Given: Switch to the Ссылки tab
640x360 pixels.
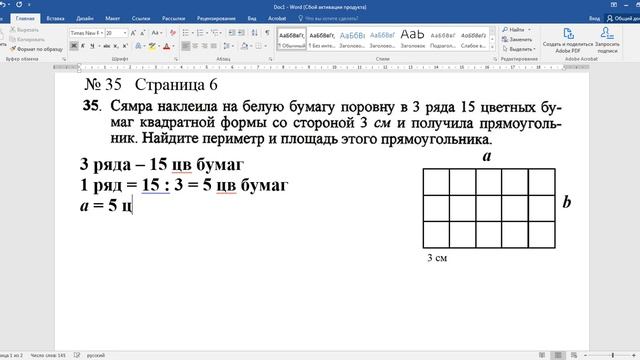Looking at the screenshot, I should tap(141, 18).
